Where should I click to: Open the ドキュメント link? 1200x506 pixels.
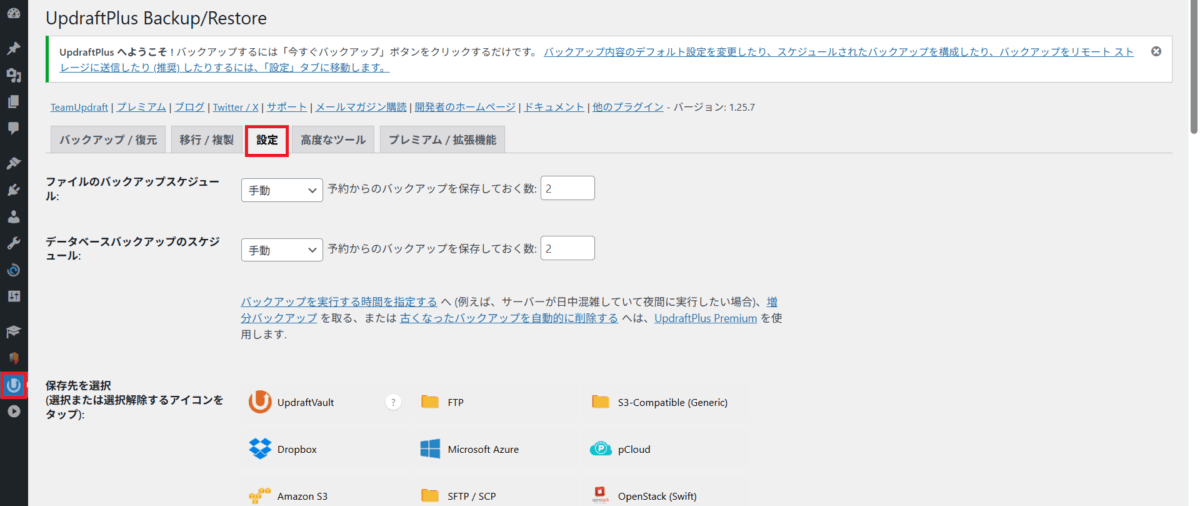554,106
